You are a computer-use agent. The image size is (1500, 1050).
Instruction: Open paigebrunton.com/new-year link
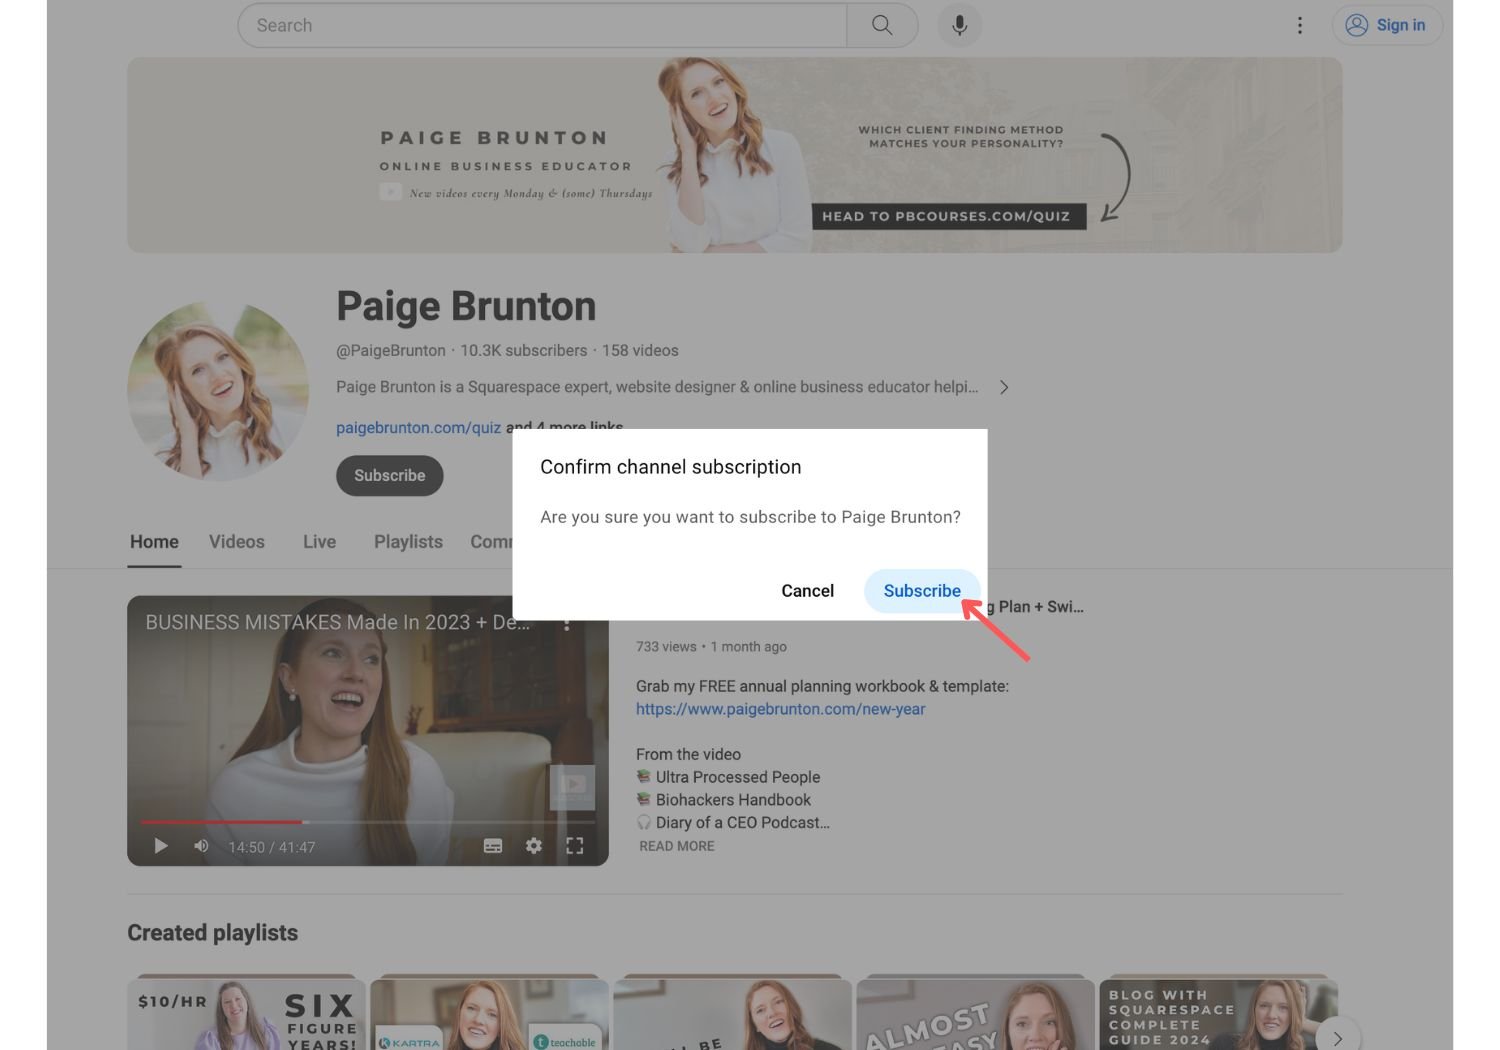pos(780,709)
